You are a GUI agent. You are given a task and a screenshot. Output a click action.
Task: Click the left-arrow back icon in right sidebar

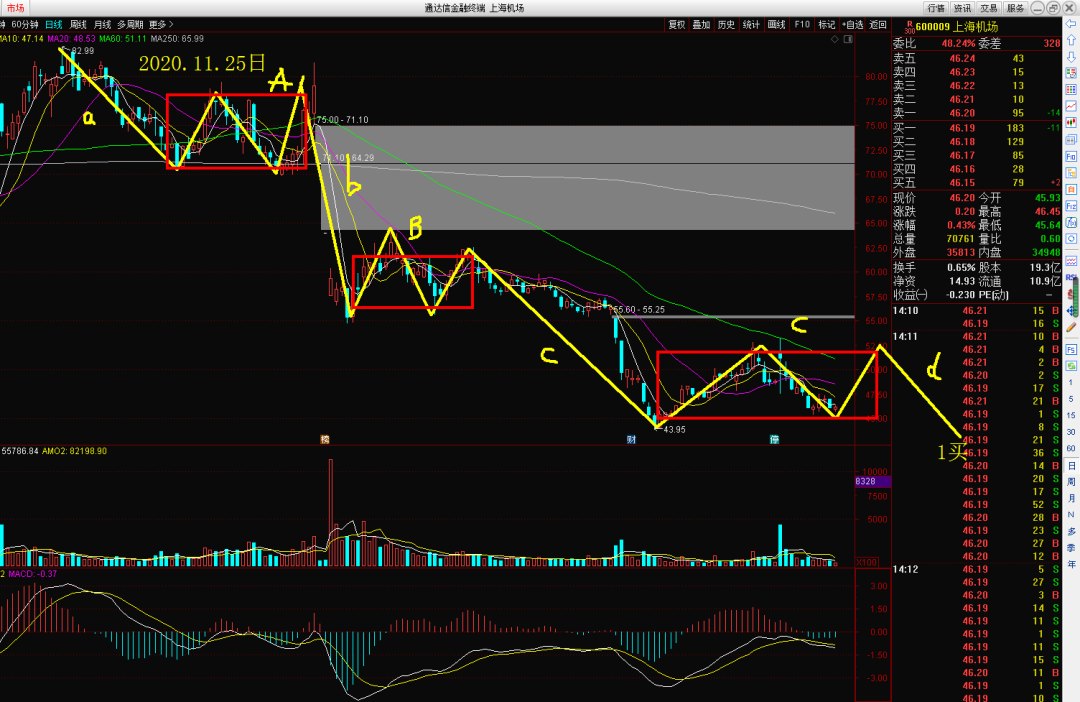[1071, 24]
